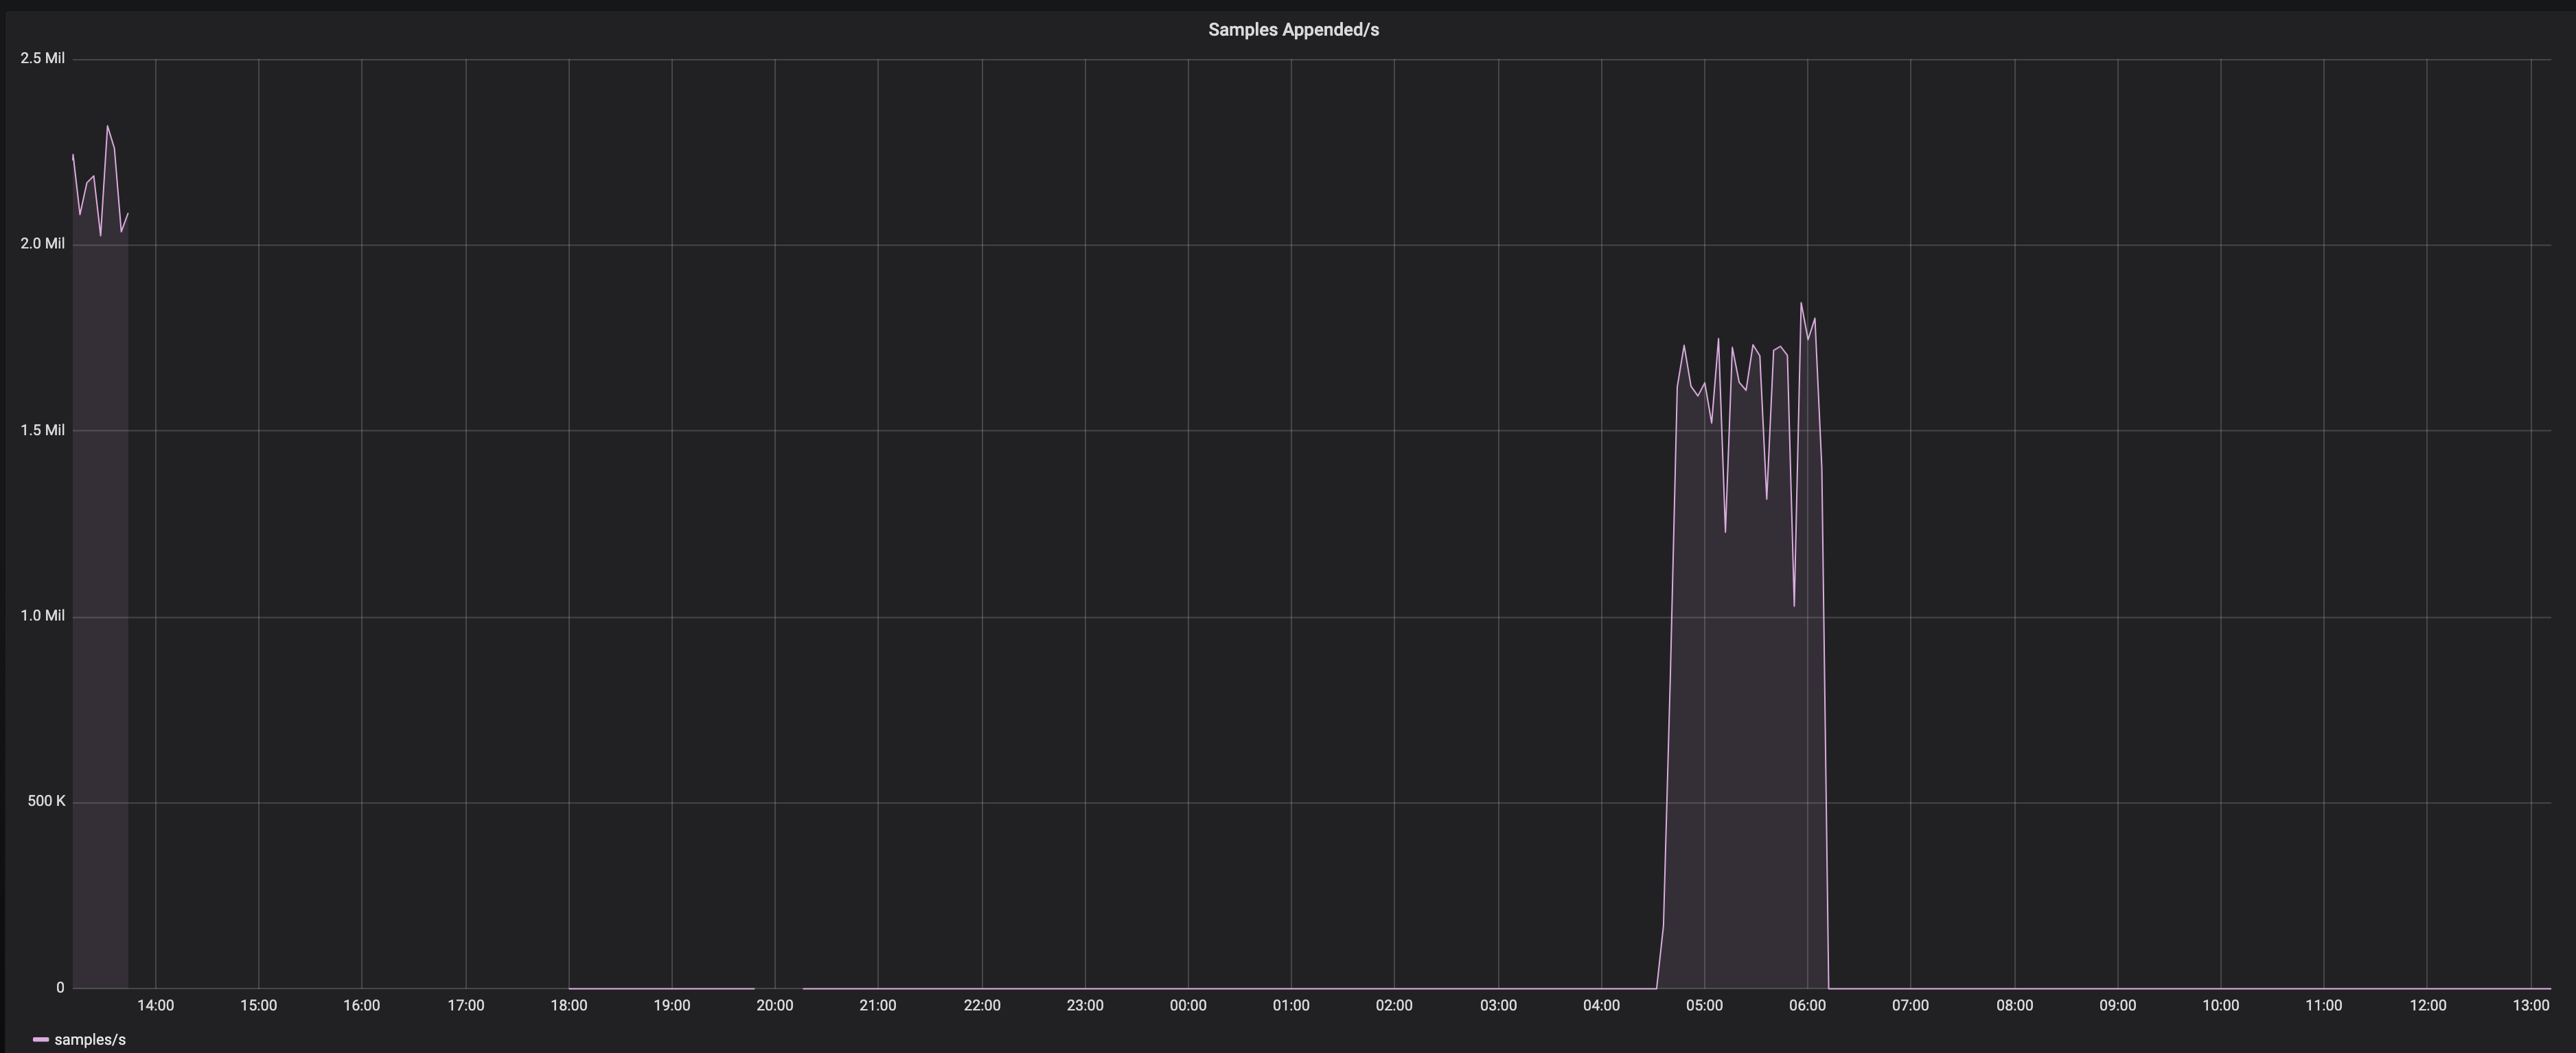The height and width of the screenshot is (1053, 2576).
Task: Click the shaded region under the leftmost peak
Action: [100, 600]
